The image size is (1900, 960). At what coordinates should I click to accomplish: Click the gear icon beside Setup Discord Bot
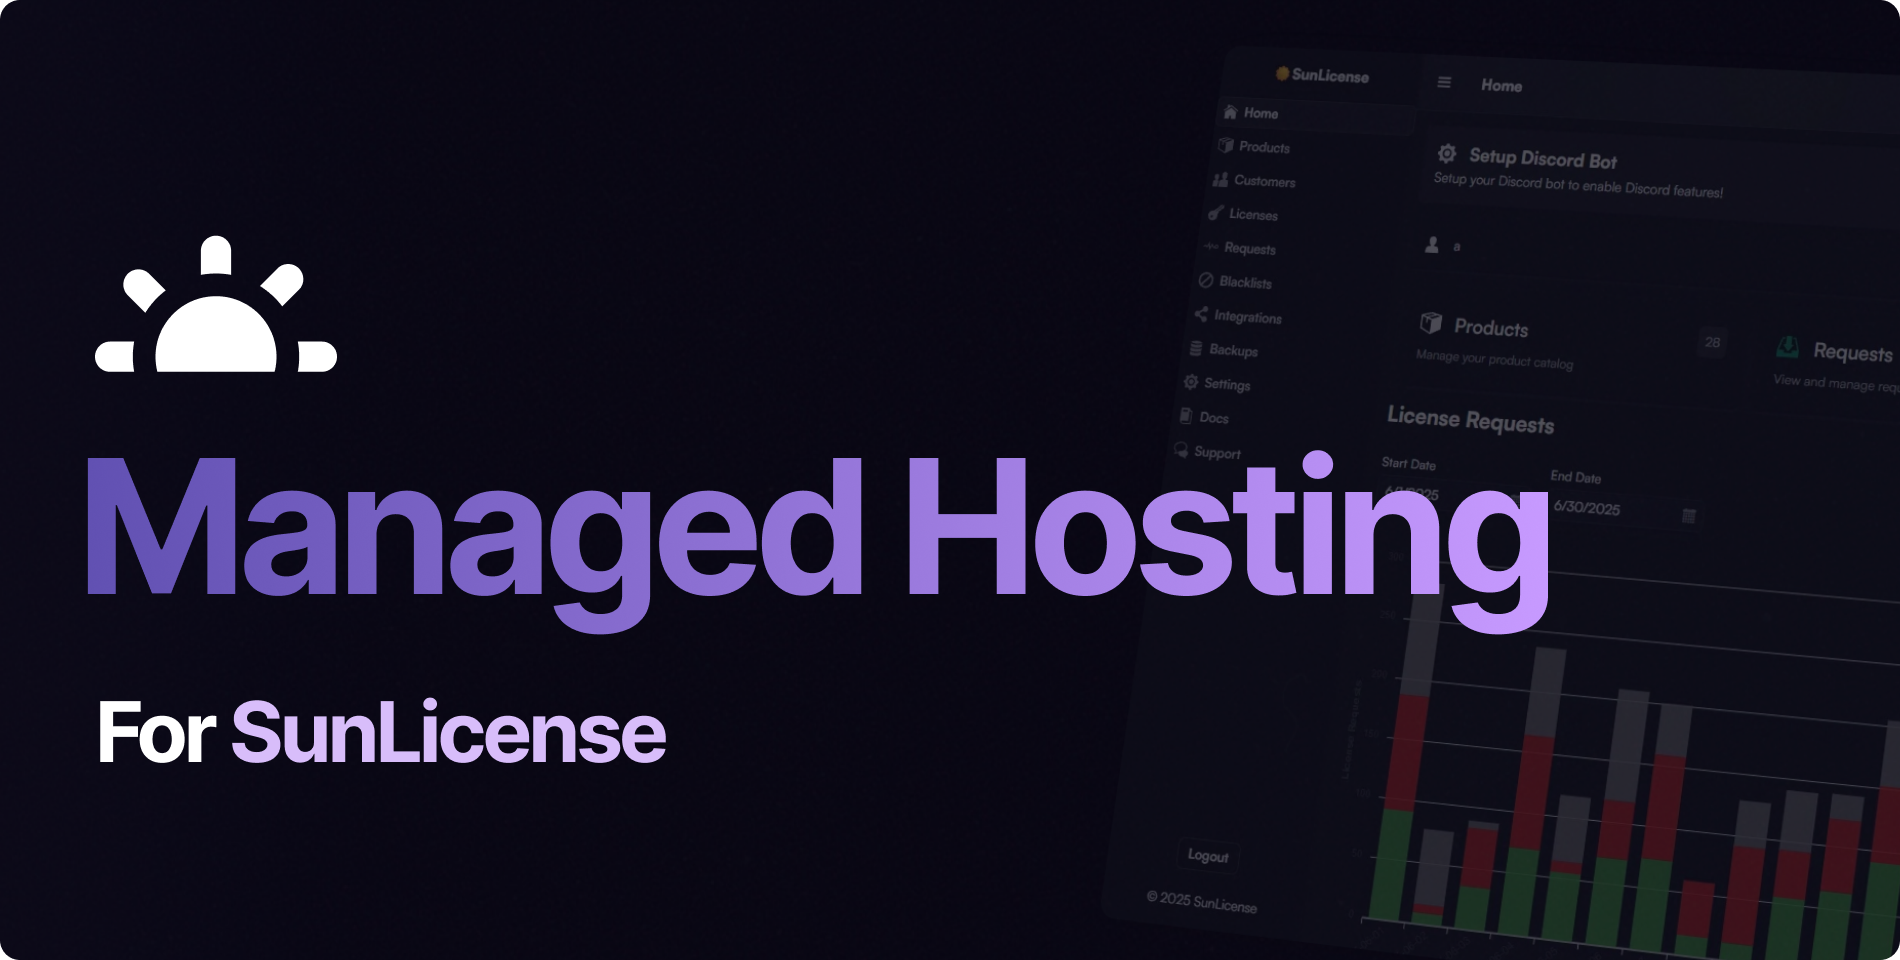pos(1447,153)
